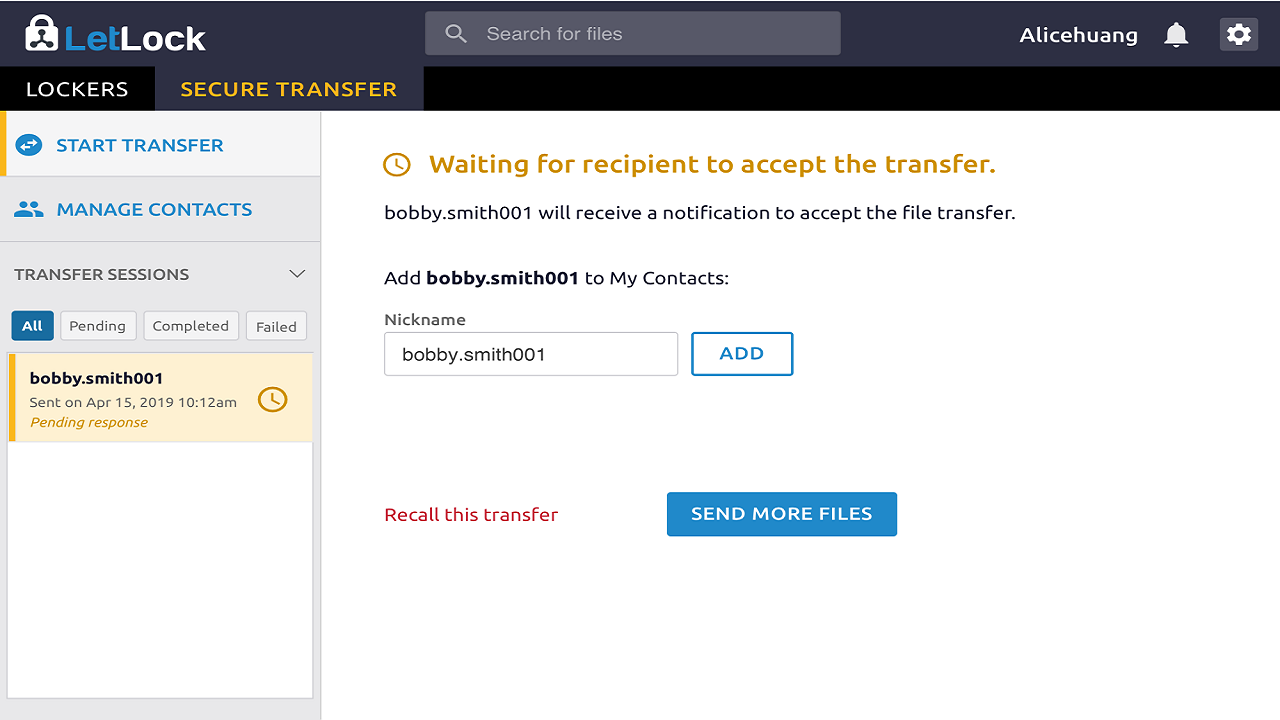Image resolution: width=1280 pixels, height=720 pixels.
Task: Click the ADD nickname button
Action: (742, 354)
